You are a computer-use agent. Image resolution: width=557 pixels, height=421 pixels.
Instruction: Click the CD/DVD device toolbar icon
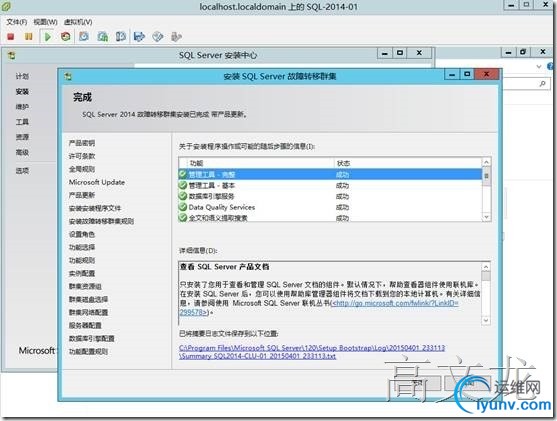tap(158, 36)
